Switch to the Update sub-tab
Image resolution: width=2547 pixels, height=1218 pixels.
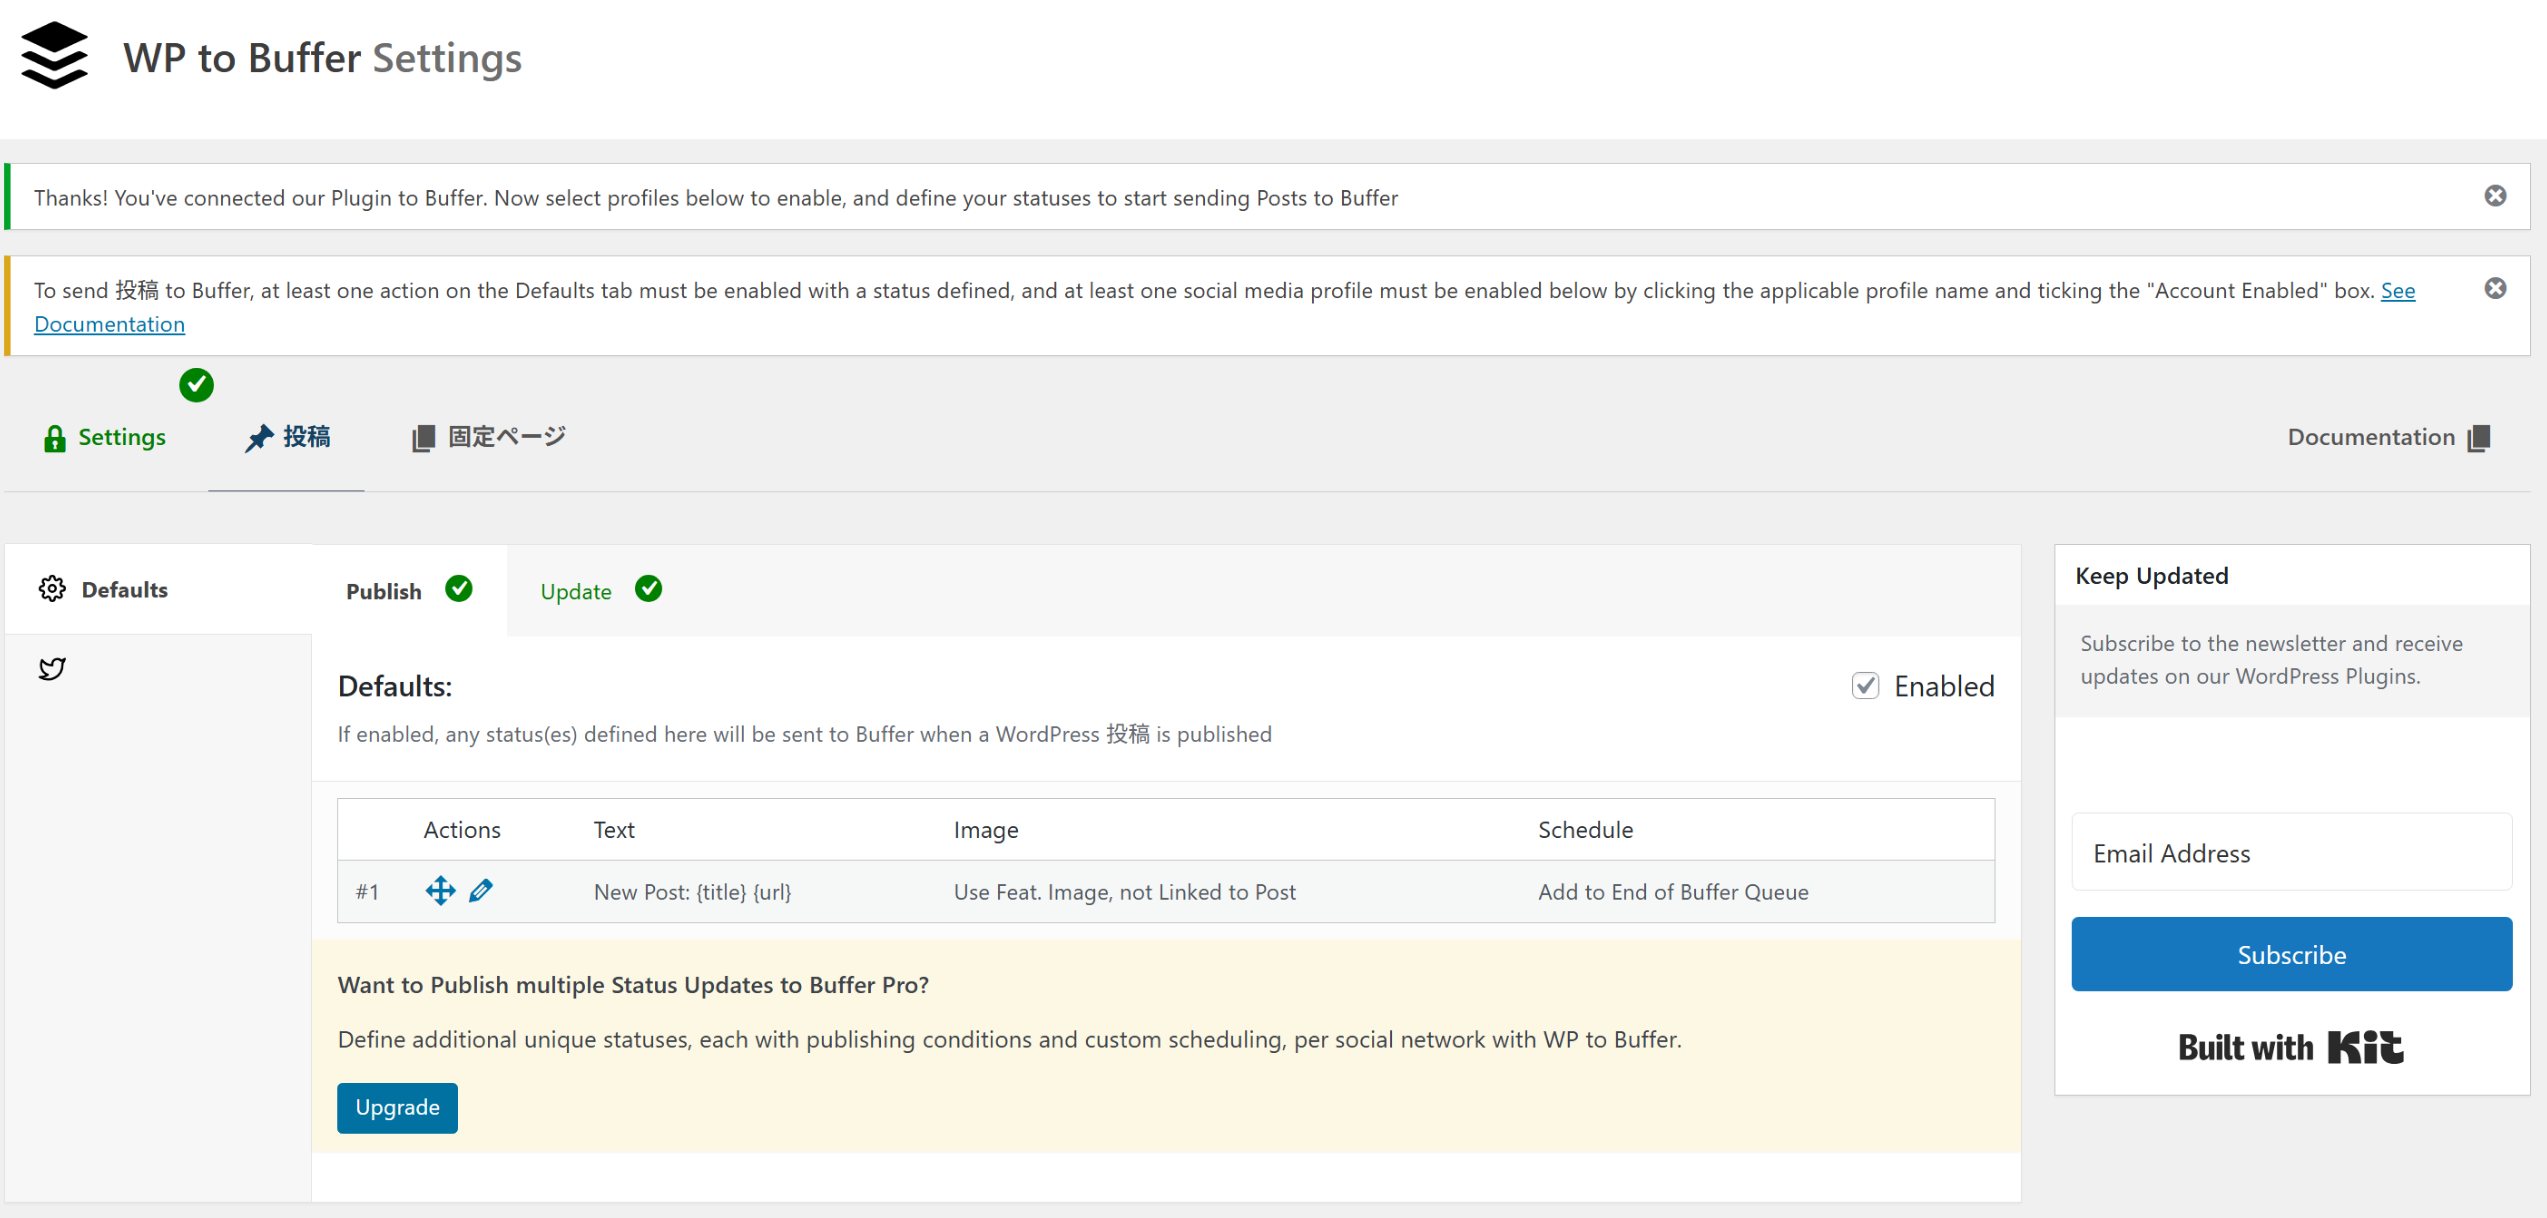(x=575, y=591)
